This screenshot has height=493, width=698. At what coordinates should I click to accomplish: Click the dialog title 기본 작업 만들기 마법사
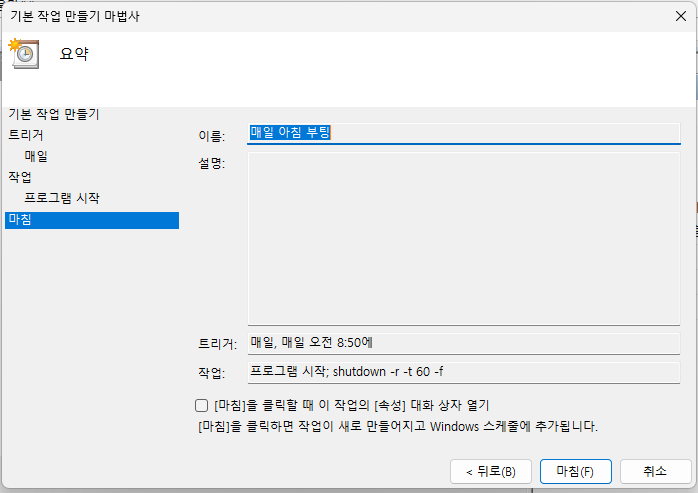(75, 16)
